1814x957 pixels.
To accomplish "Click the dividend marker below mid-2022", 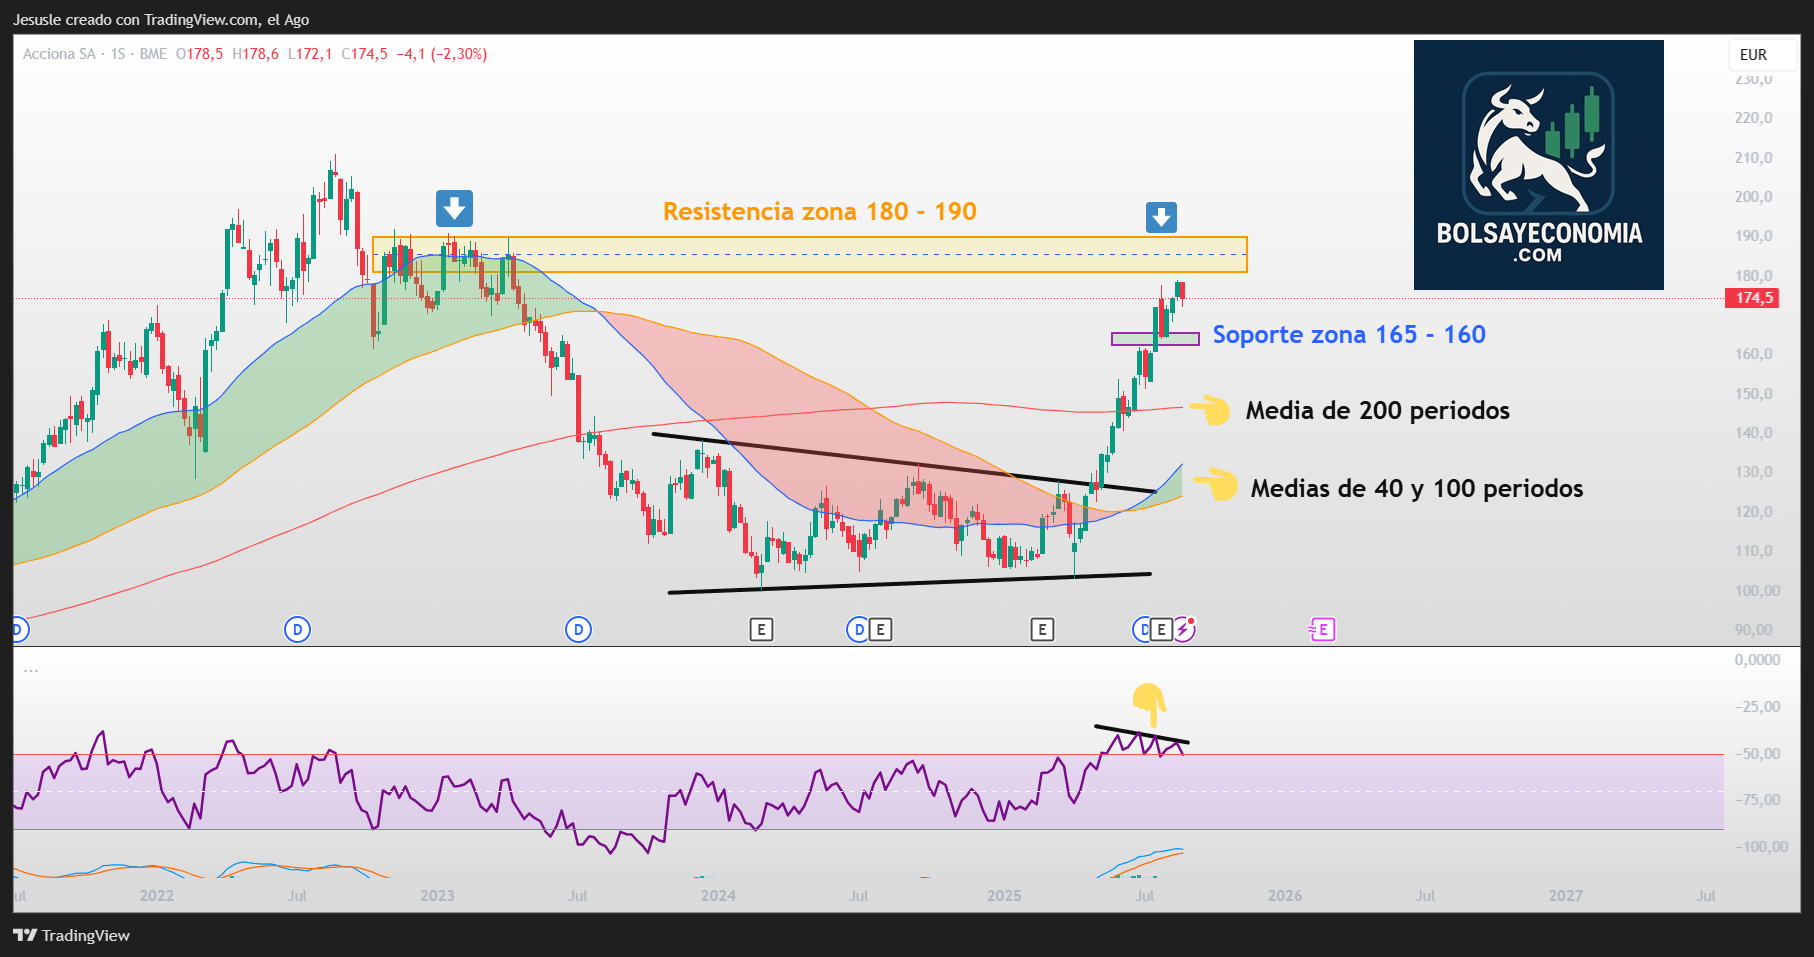I will coord(297,629).
